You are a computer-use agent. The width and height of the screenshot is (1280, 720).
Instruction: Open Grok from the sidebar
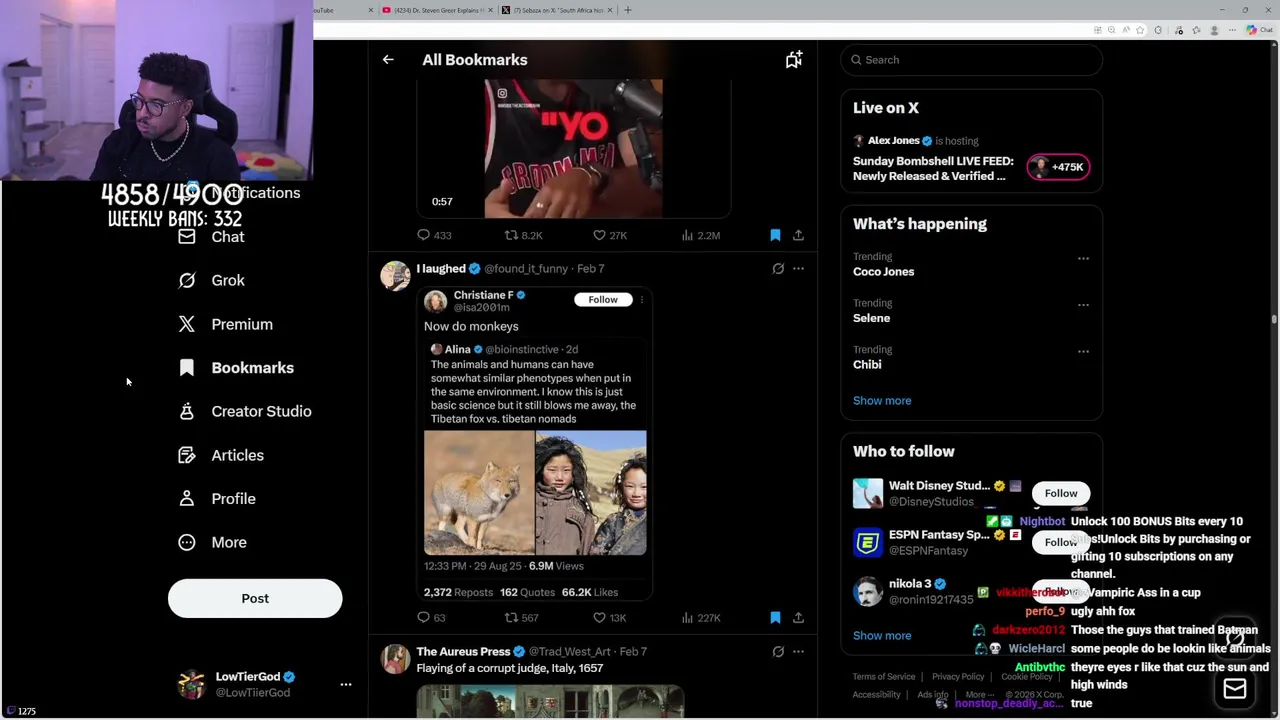pos(211,281)
